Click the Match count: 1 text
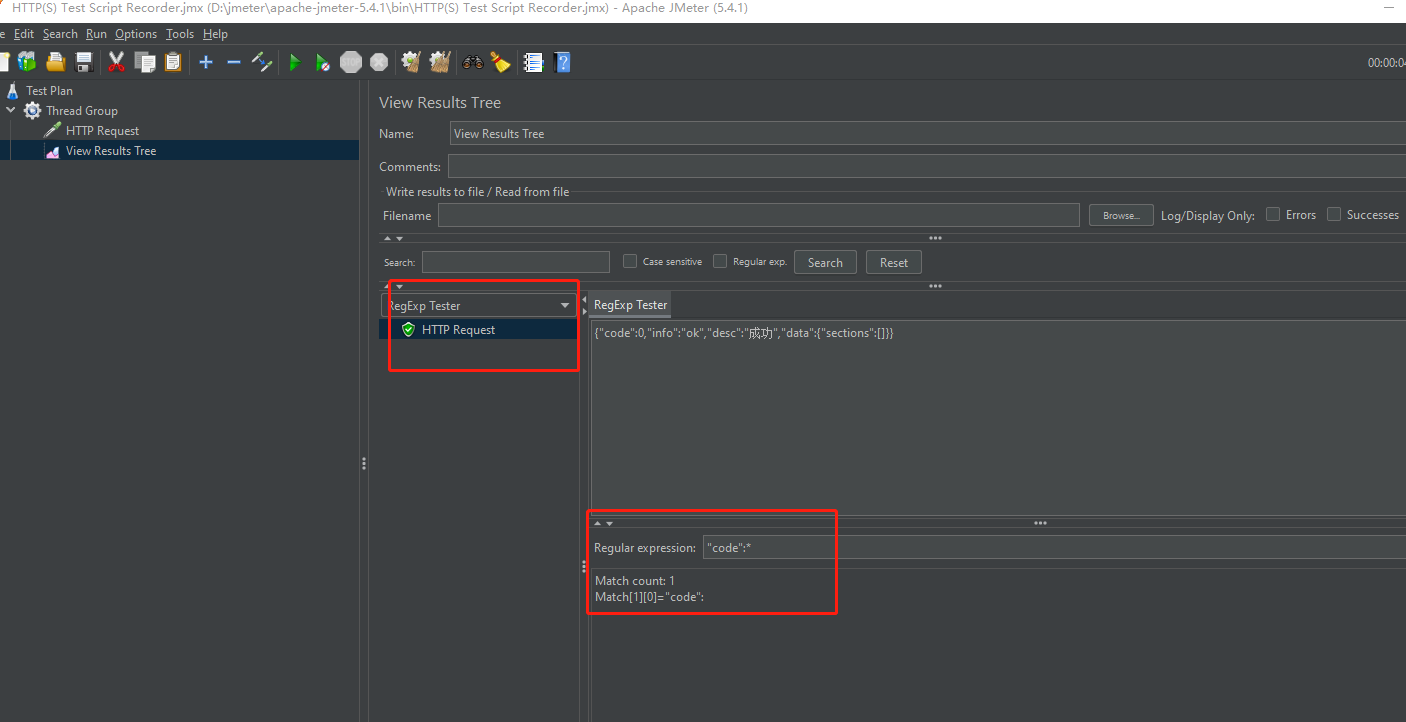 pyautogui.click(x=635, y=581)
